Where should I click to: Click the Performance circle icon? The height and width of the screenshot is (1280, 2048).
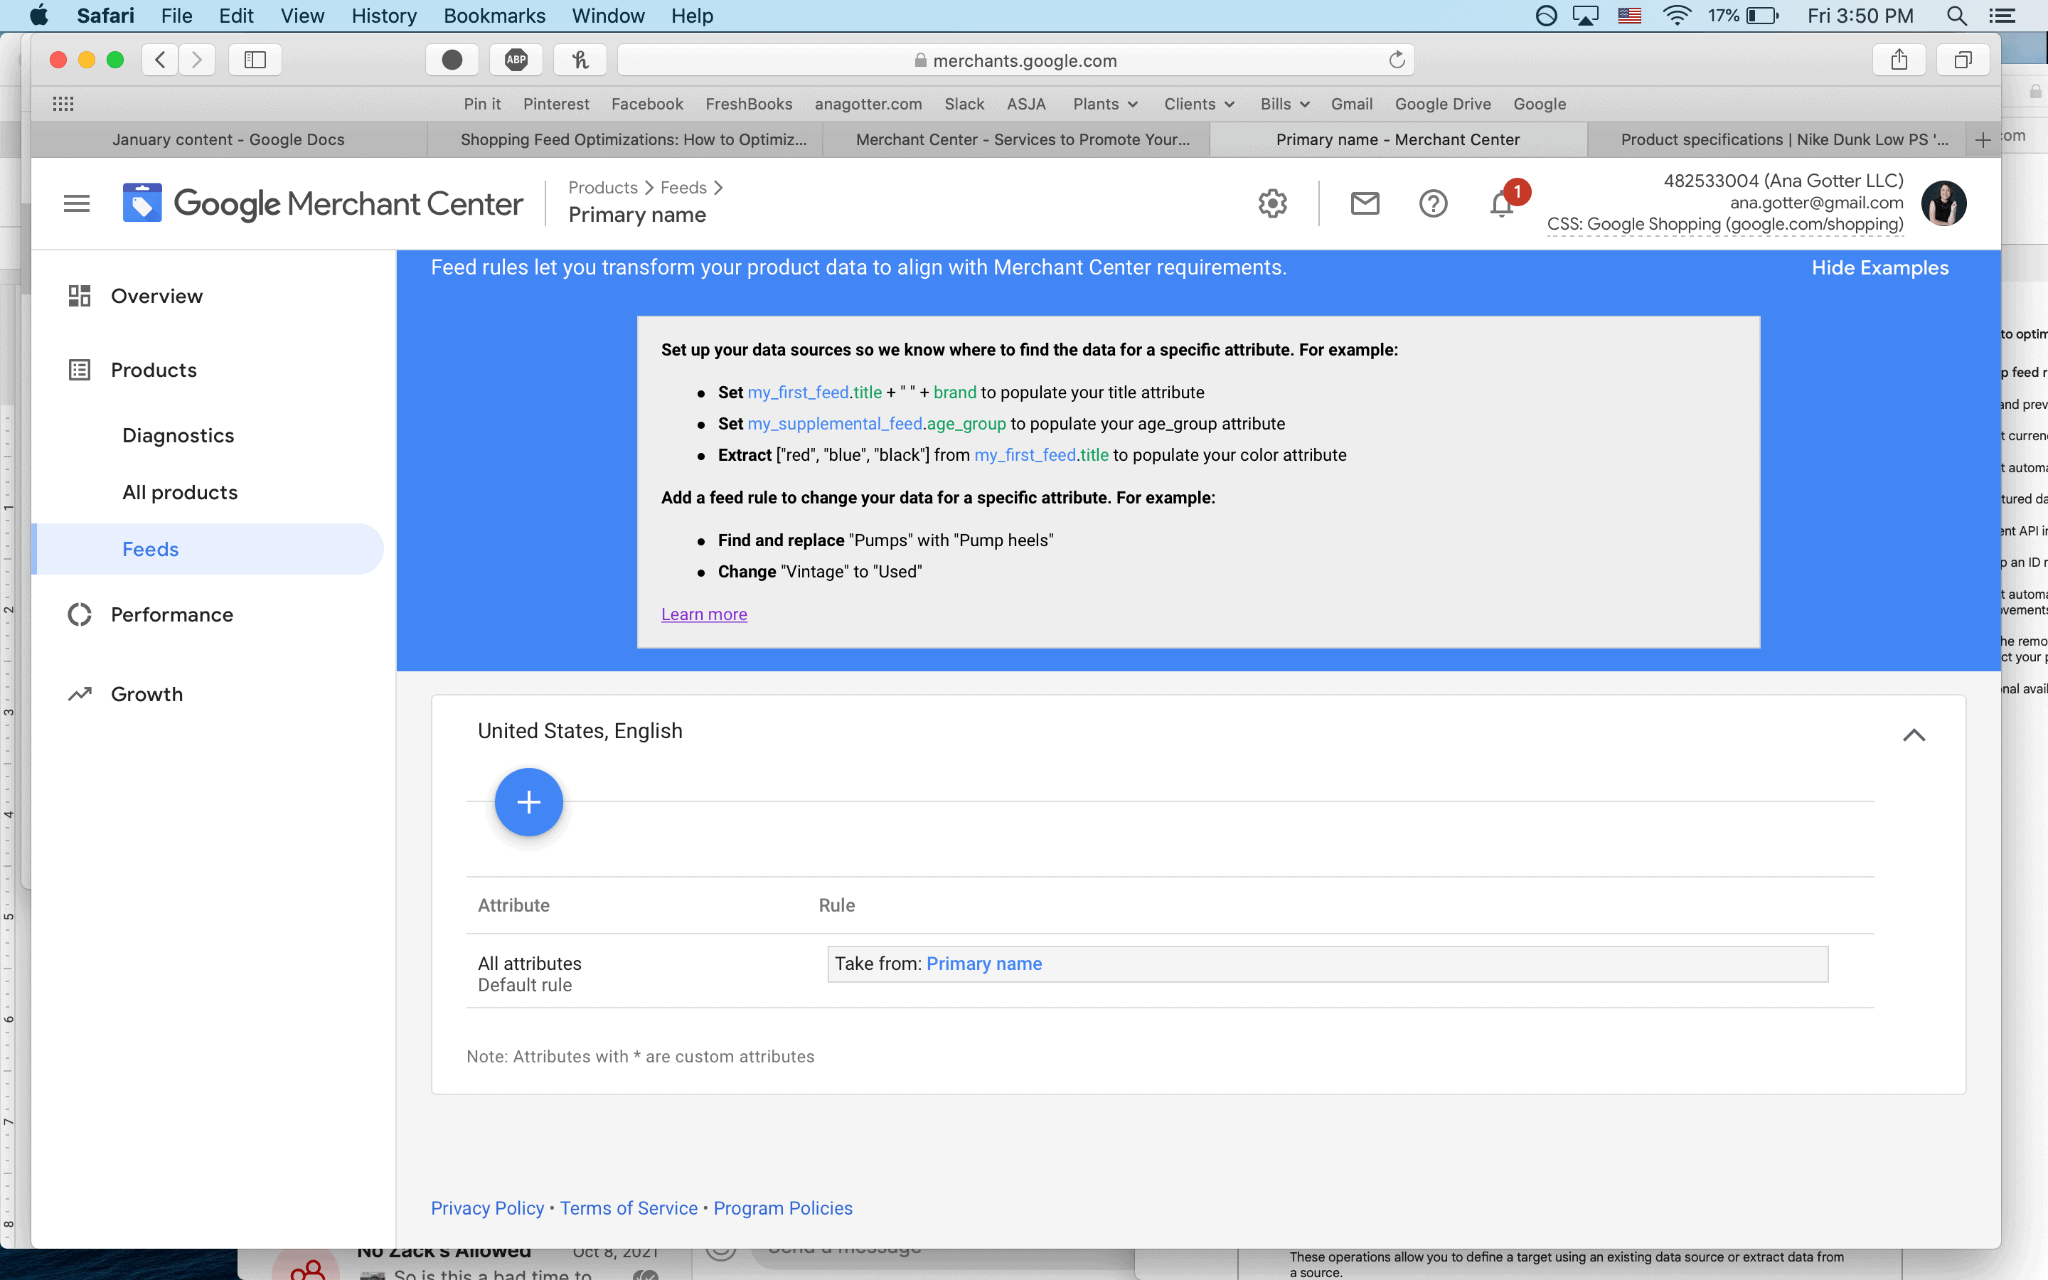79,615
